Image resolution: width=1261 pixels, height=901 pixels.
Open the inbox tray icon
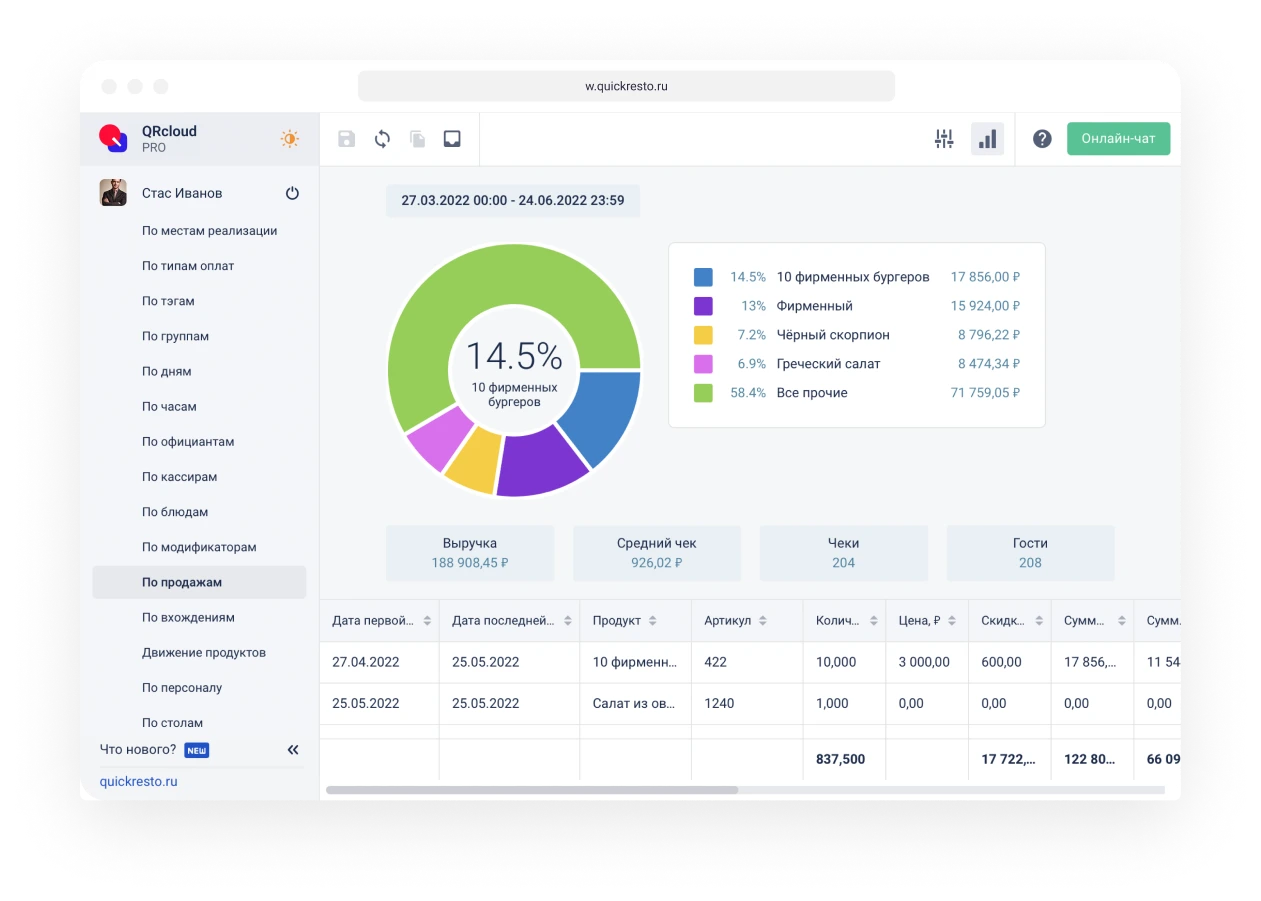pyautogui.click(x=452, y=139)
